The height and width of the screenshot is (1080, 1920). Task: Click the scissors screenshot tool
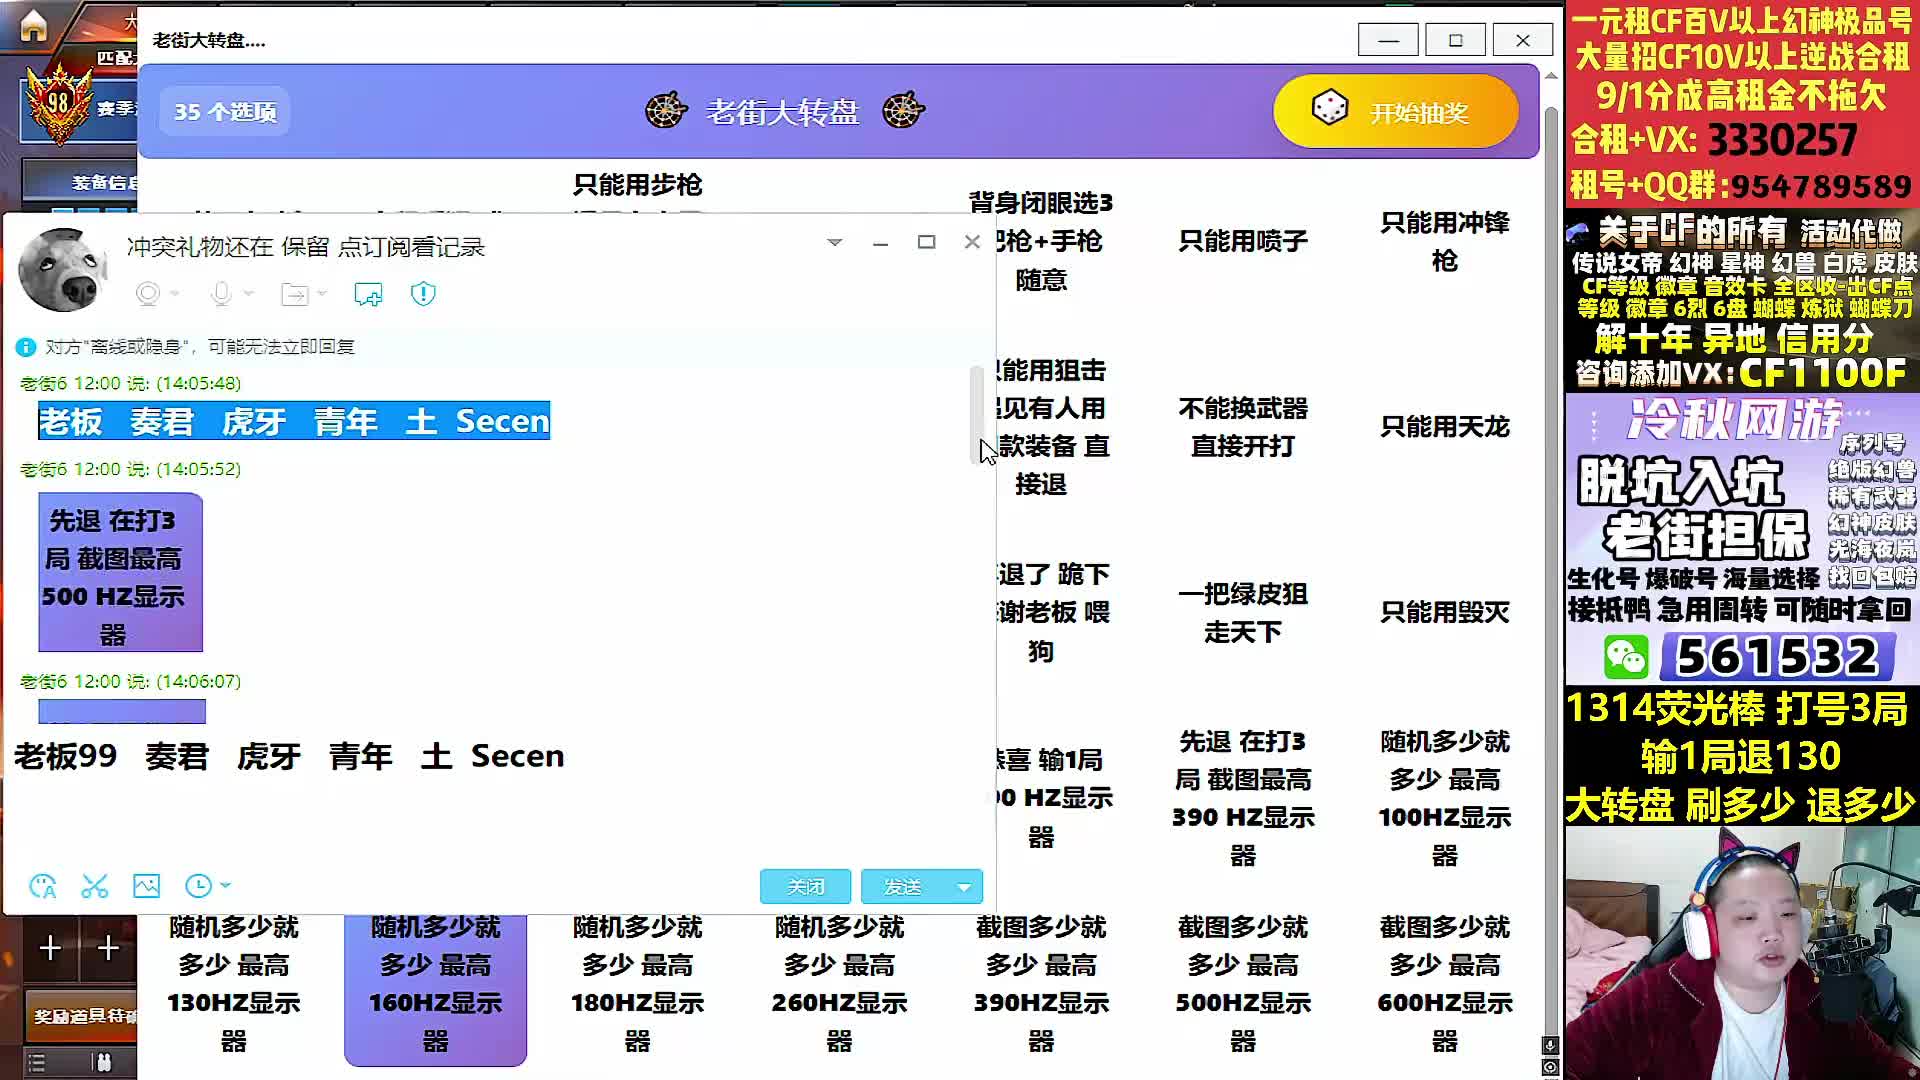(95, 886)
